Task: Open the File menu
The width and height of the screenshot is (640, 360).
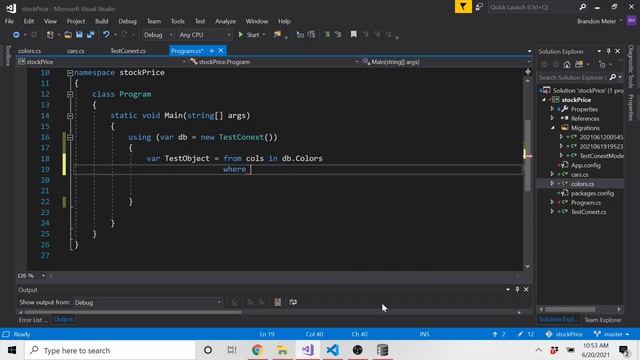Action: pos(9,21)
